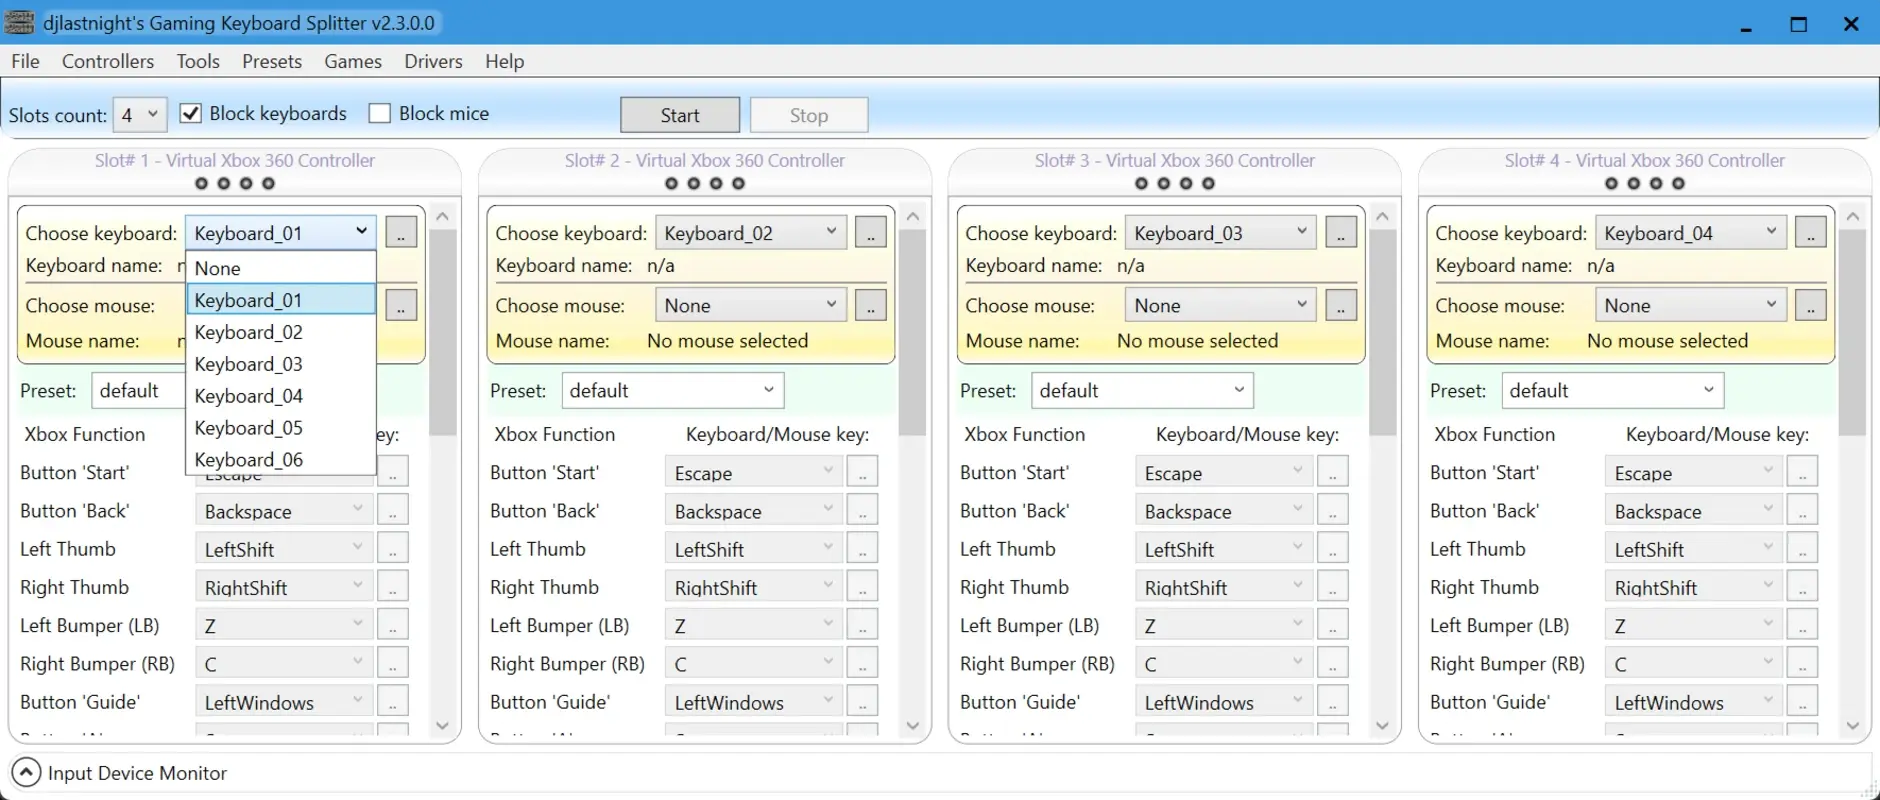This screenshot has height=800, width=1880.
Task: Click the Stop button
Action: click(x=809, y=115)
